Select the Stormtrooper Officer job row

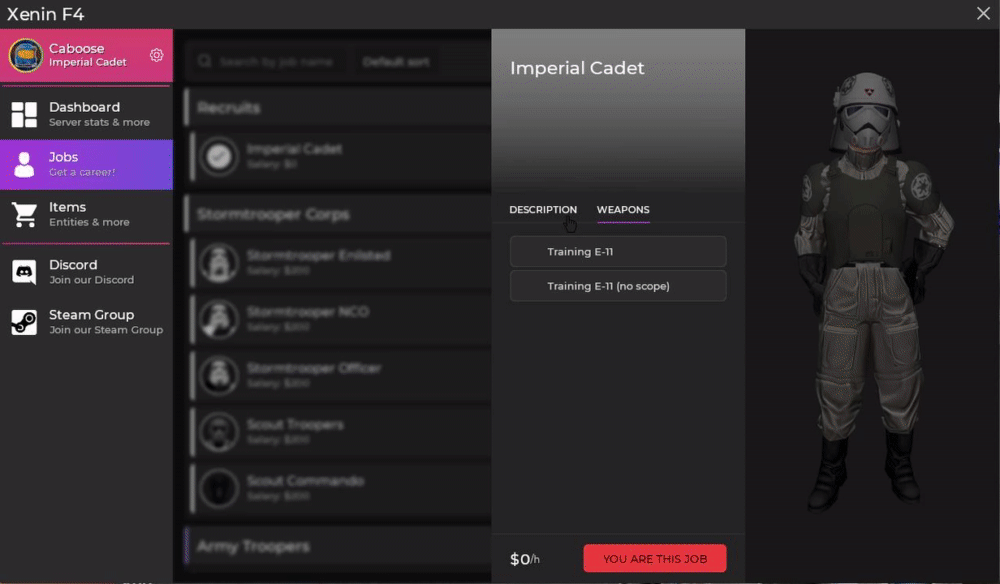point(341,376)
